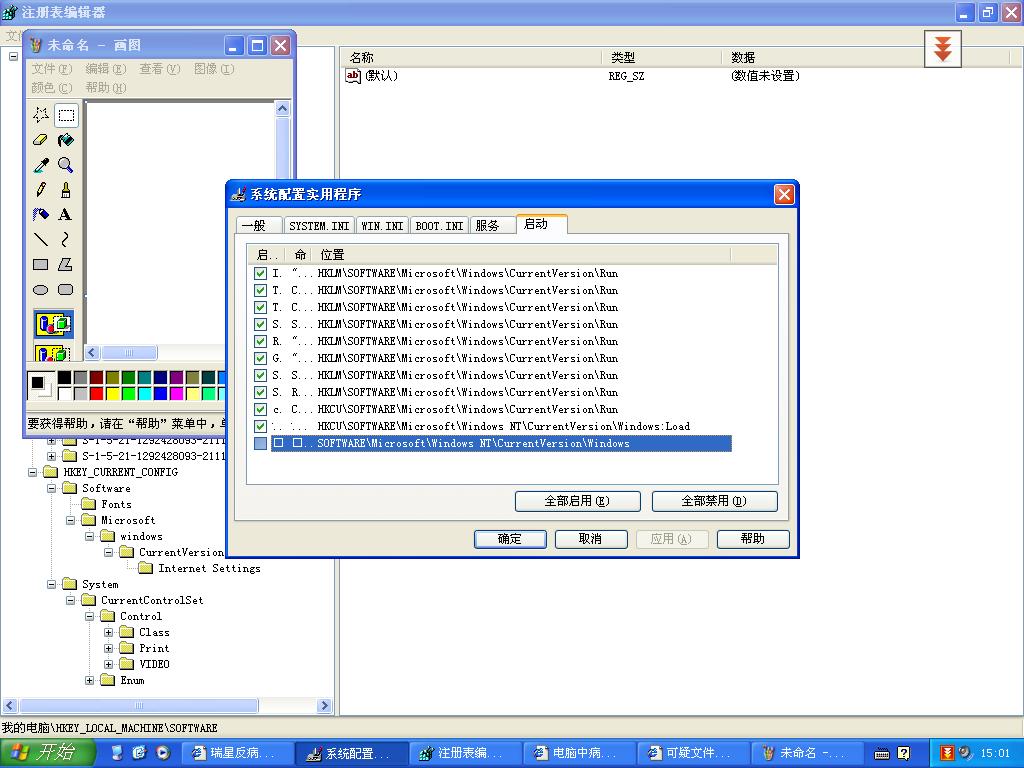Click the (默认) registry value icon
Viewport: 1024px width, 768px height.
353,76
